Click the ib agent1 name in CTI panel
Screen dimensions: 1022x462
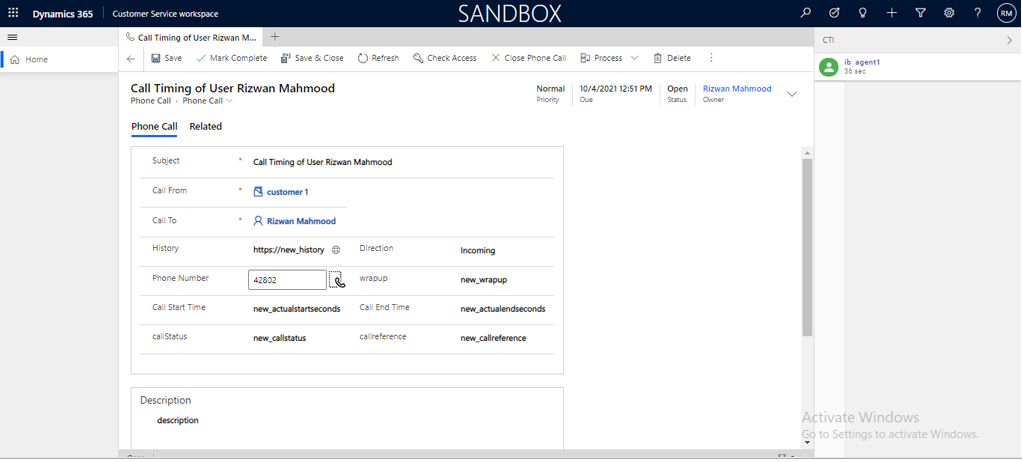coord(862,62)
